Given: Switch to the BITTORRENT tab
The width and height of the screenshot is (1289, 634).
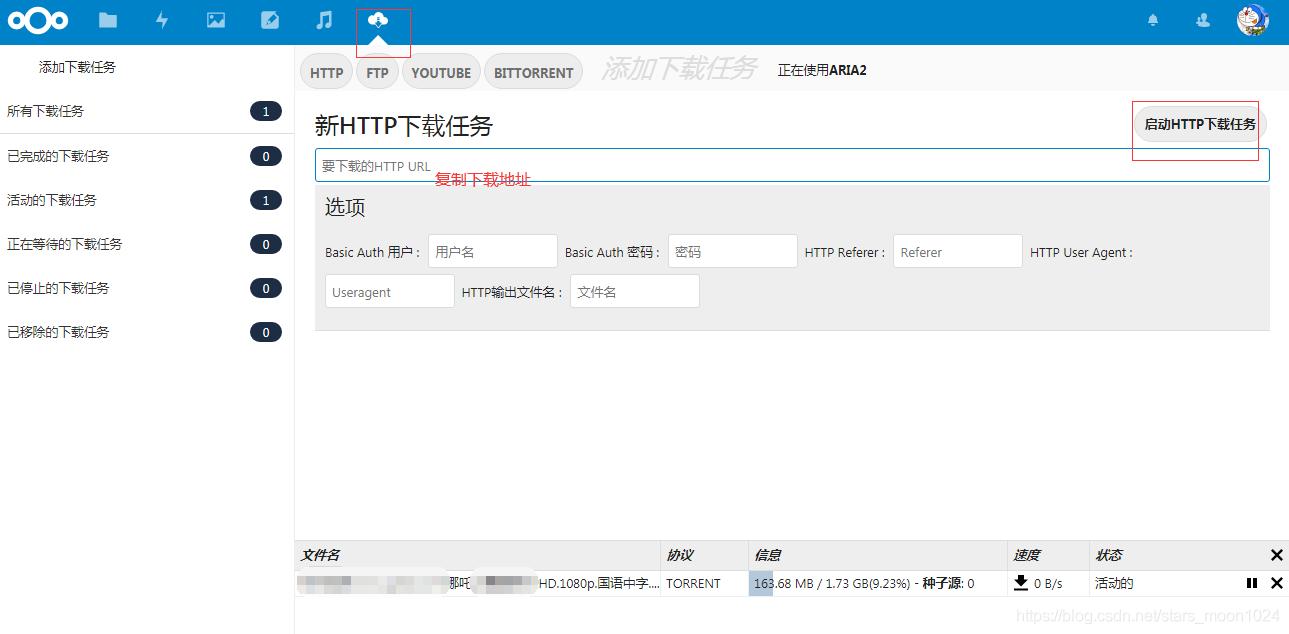Looking at the screenshot, I should point(533,71).
